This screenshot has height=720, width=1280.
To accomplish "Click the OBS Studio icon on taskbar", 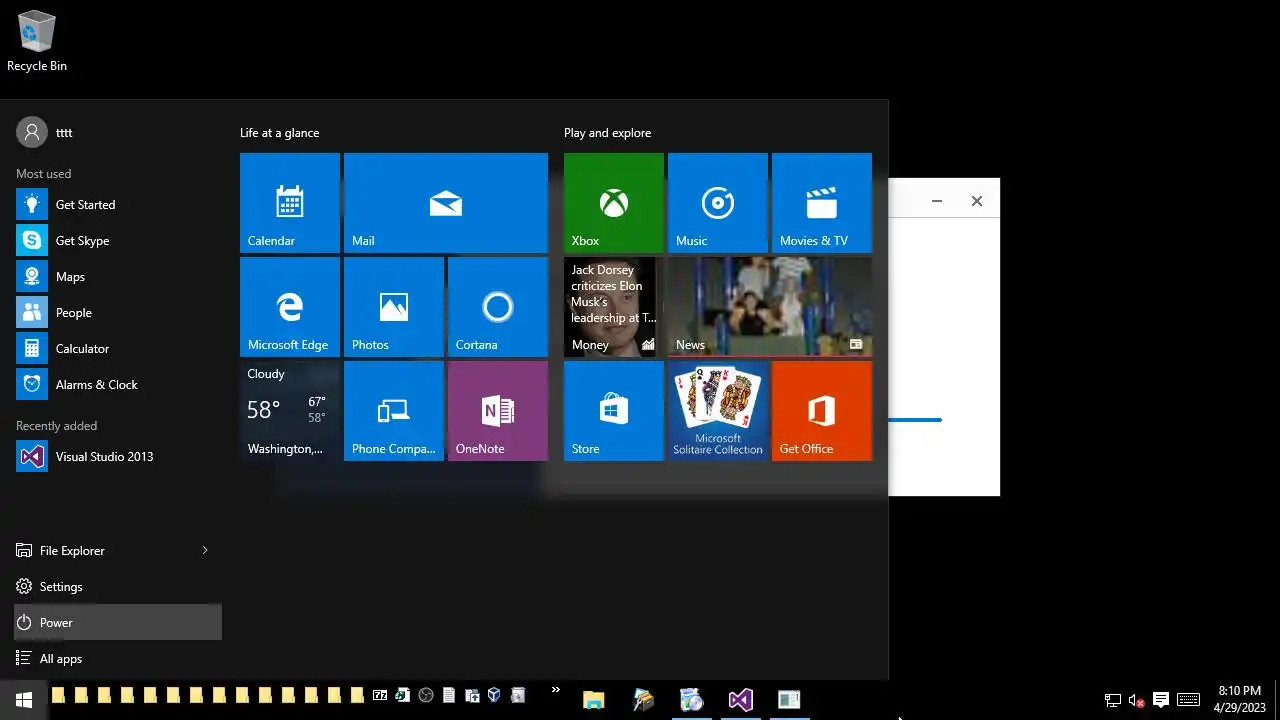I will tap(426, 695).
